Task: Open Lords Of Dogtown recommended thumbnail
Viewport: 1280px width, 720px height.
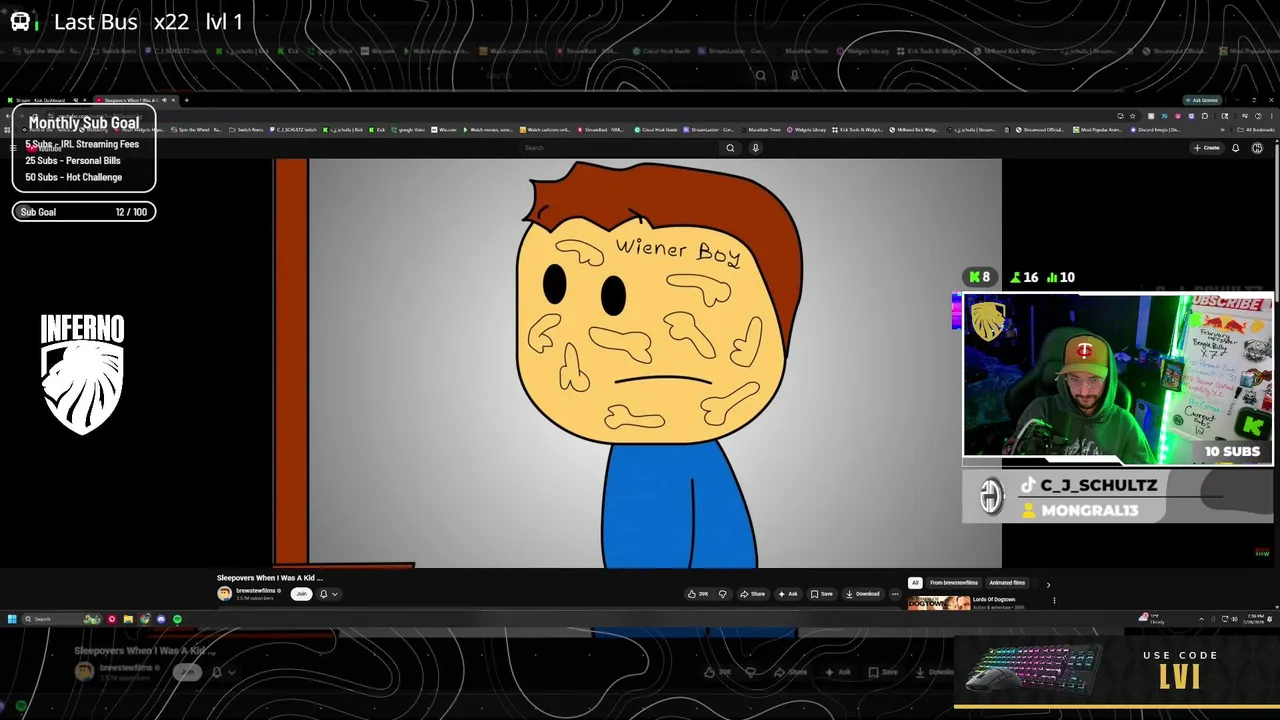Action: [938, 603]
